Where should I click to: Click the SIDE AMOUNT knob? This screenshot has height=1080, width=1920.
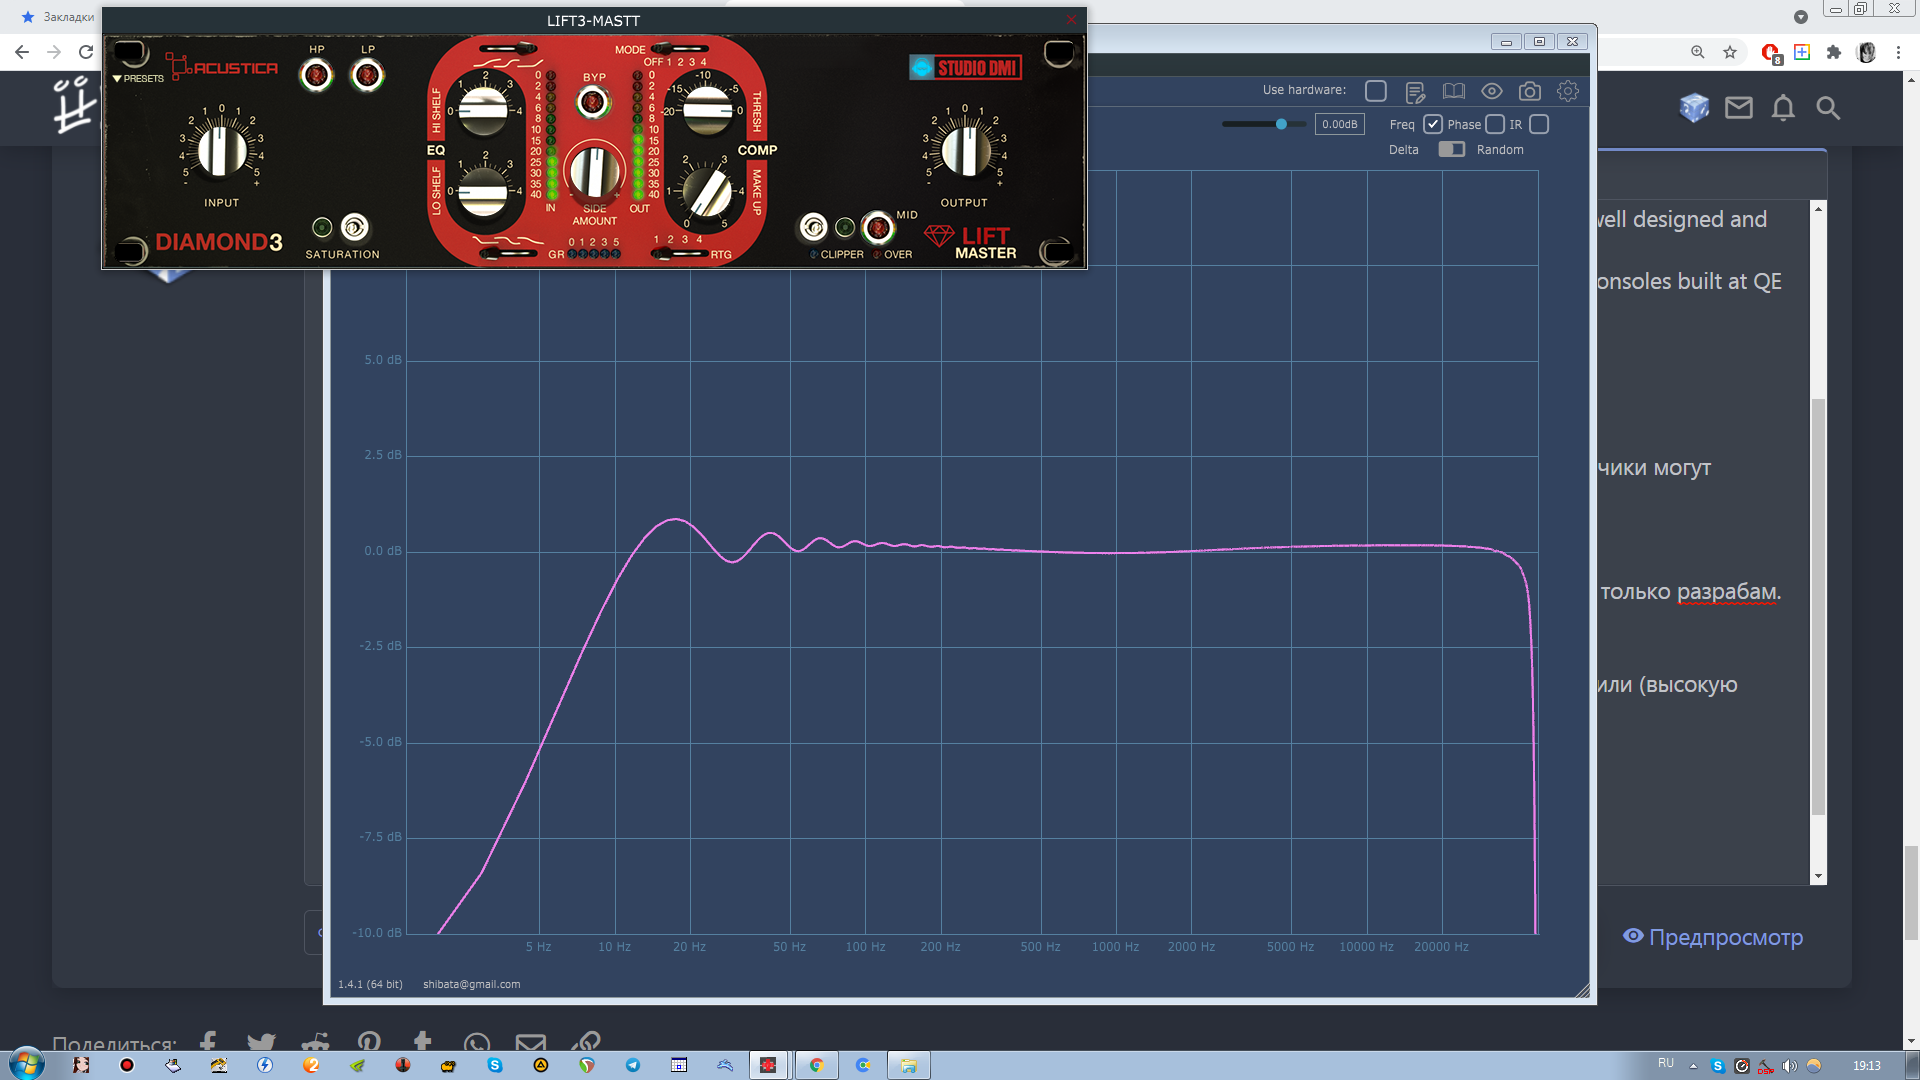coord(594,171)
